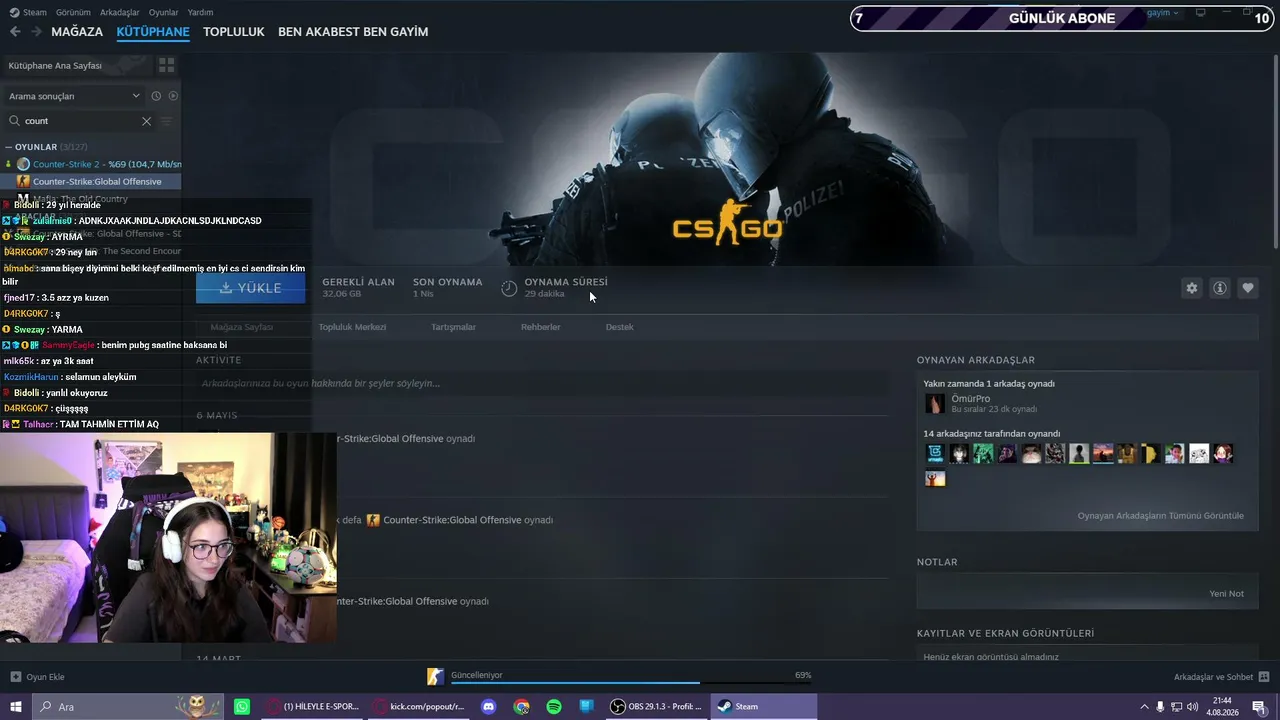This screenshot has width=1280, height=720.
Task: Collapse the OYUNLAR category
Action: coord(8,147)
